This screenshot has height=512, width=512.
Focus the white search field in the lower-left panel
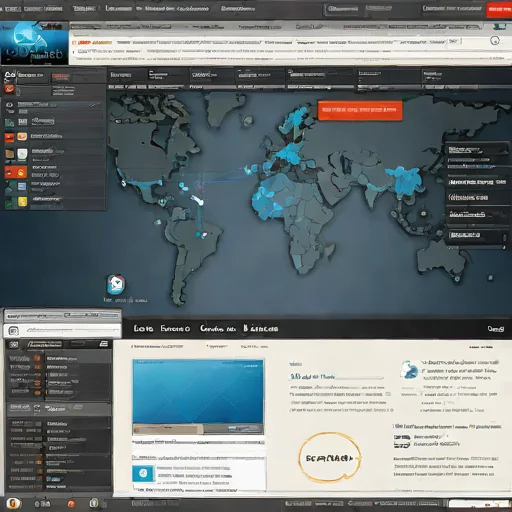(x=62, y=331)
